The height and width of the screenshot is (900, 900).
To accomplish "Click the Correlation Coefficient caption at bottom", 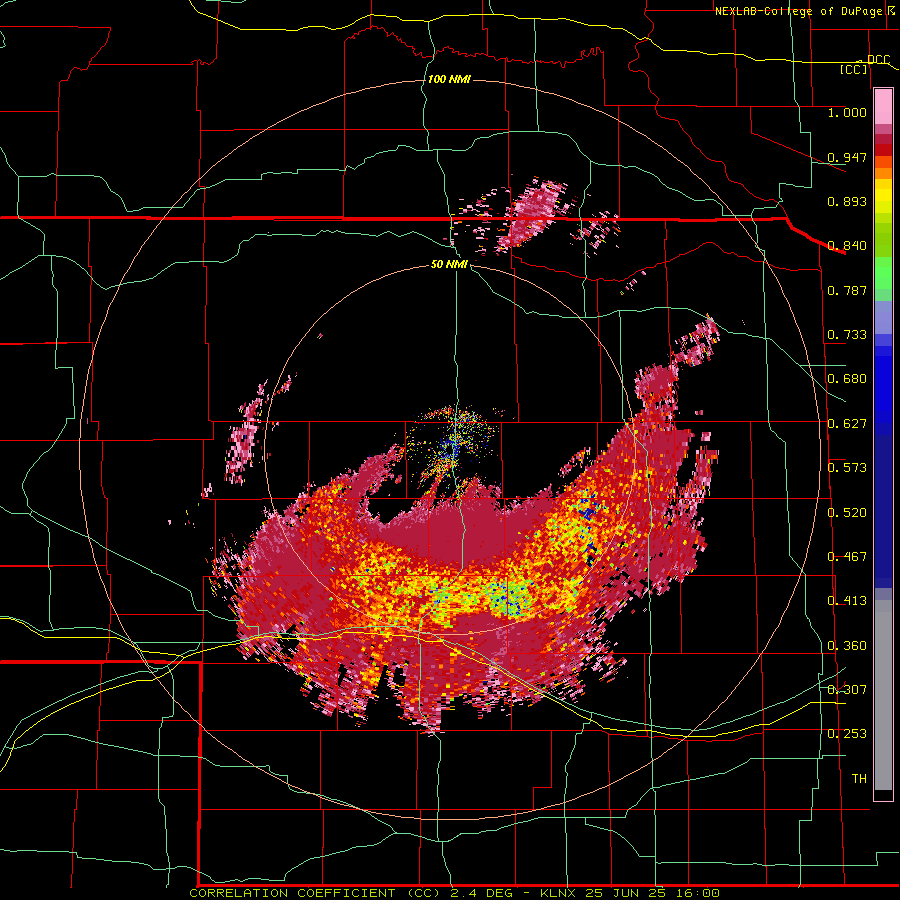I will coord(454,893).
